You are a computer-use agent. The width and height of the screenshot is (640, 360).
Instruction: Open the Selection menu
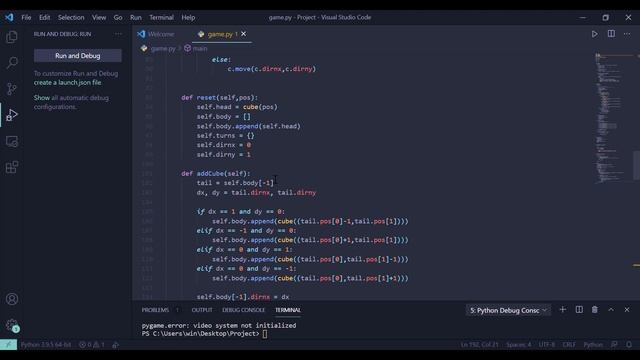point(71,18)
